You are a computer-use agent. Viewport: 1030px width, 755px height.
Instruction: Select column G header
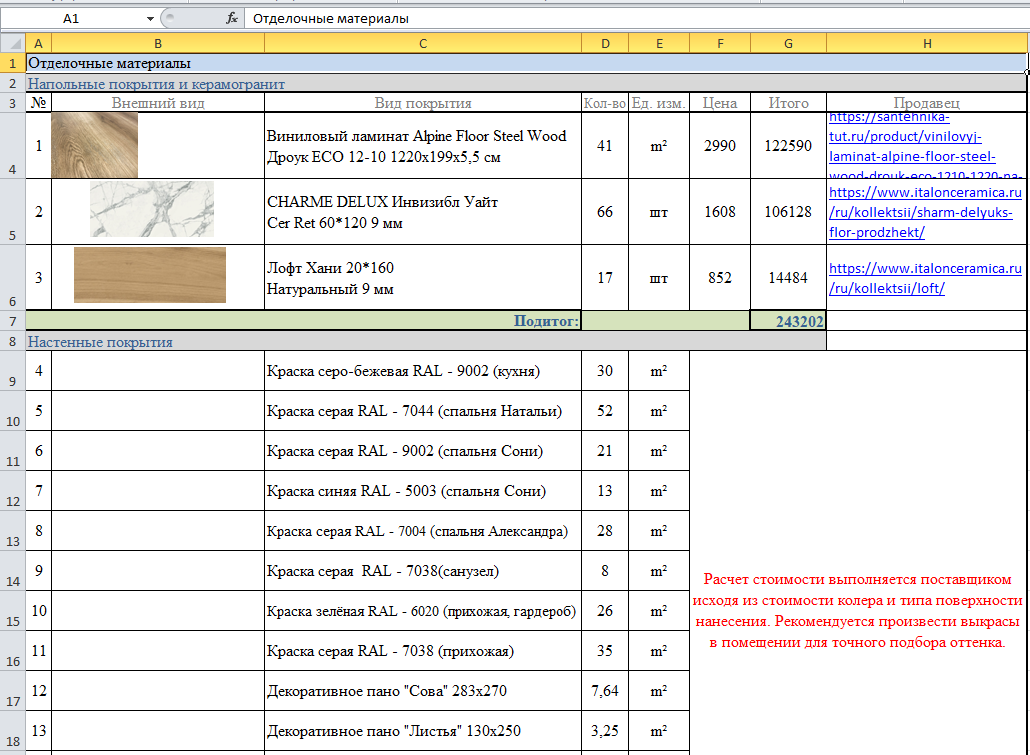(788, 43)
